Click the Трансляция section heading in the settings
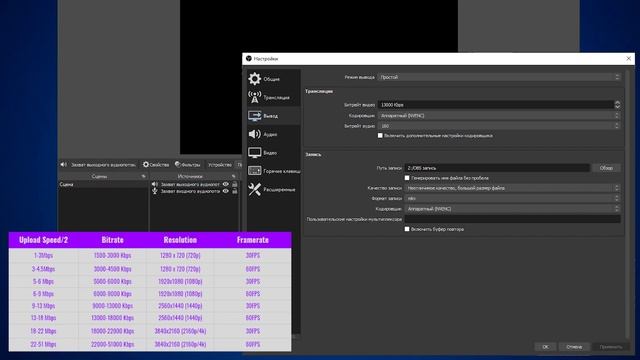Image resolution: width=640 pixels, height=360 pixels. pyautogui.click(x=319, y=91)
